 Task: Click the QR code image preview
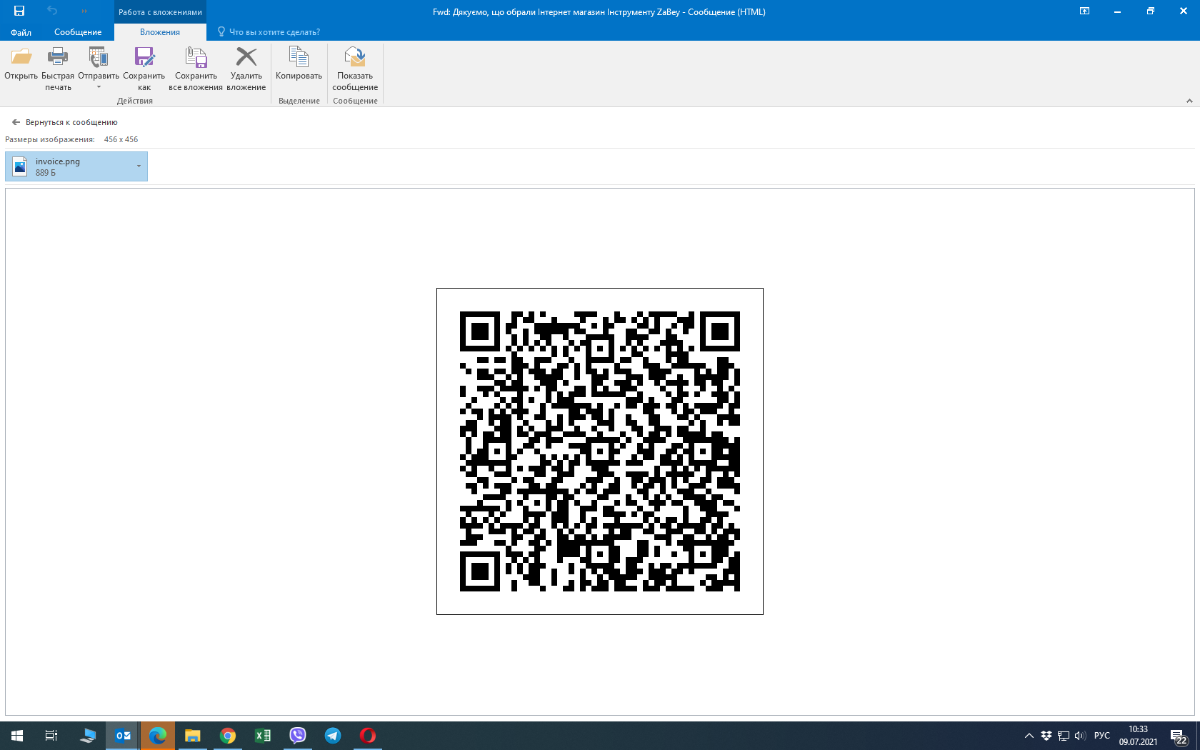point(600,451)
